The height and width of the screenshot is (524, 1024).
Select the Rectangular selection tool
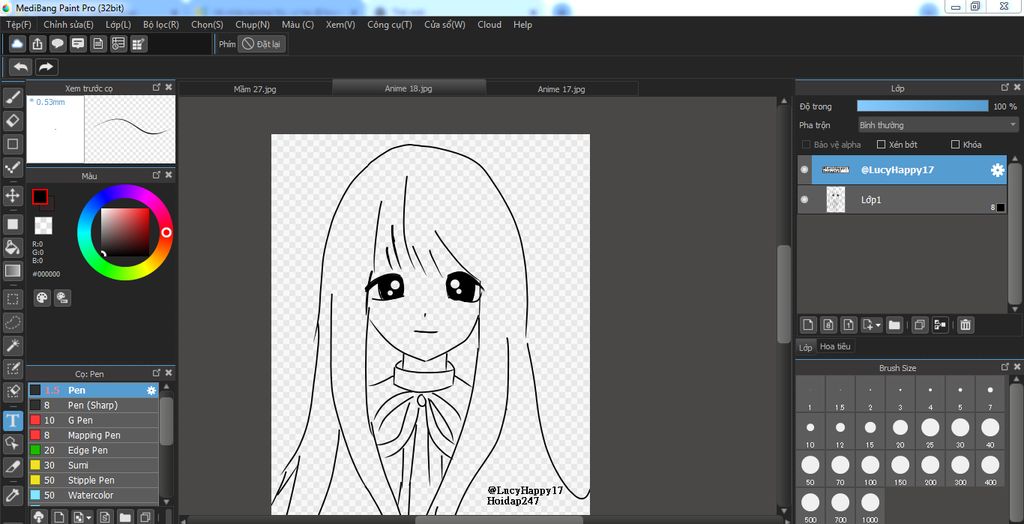click(x=12, y=299)
